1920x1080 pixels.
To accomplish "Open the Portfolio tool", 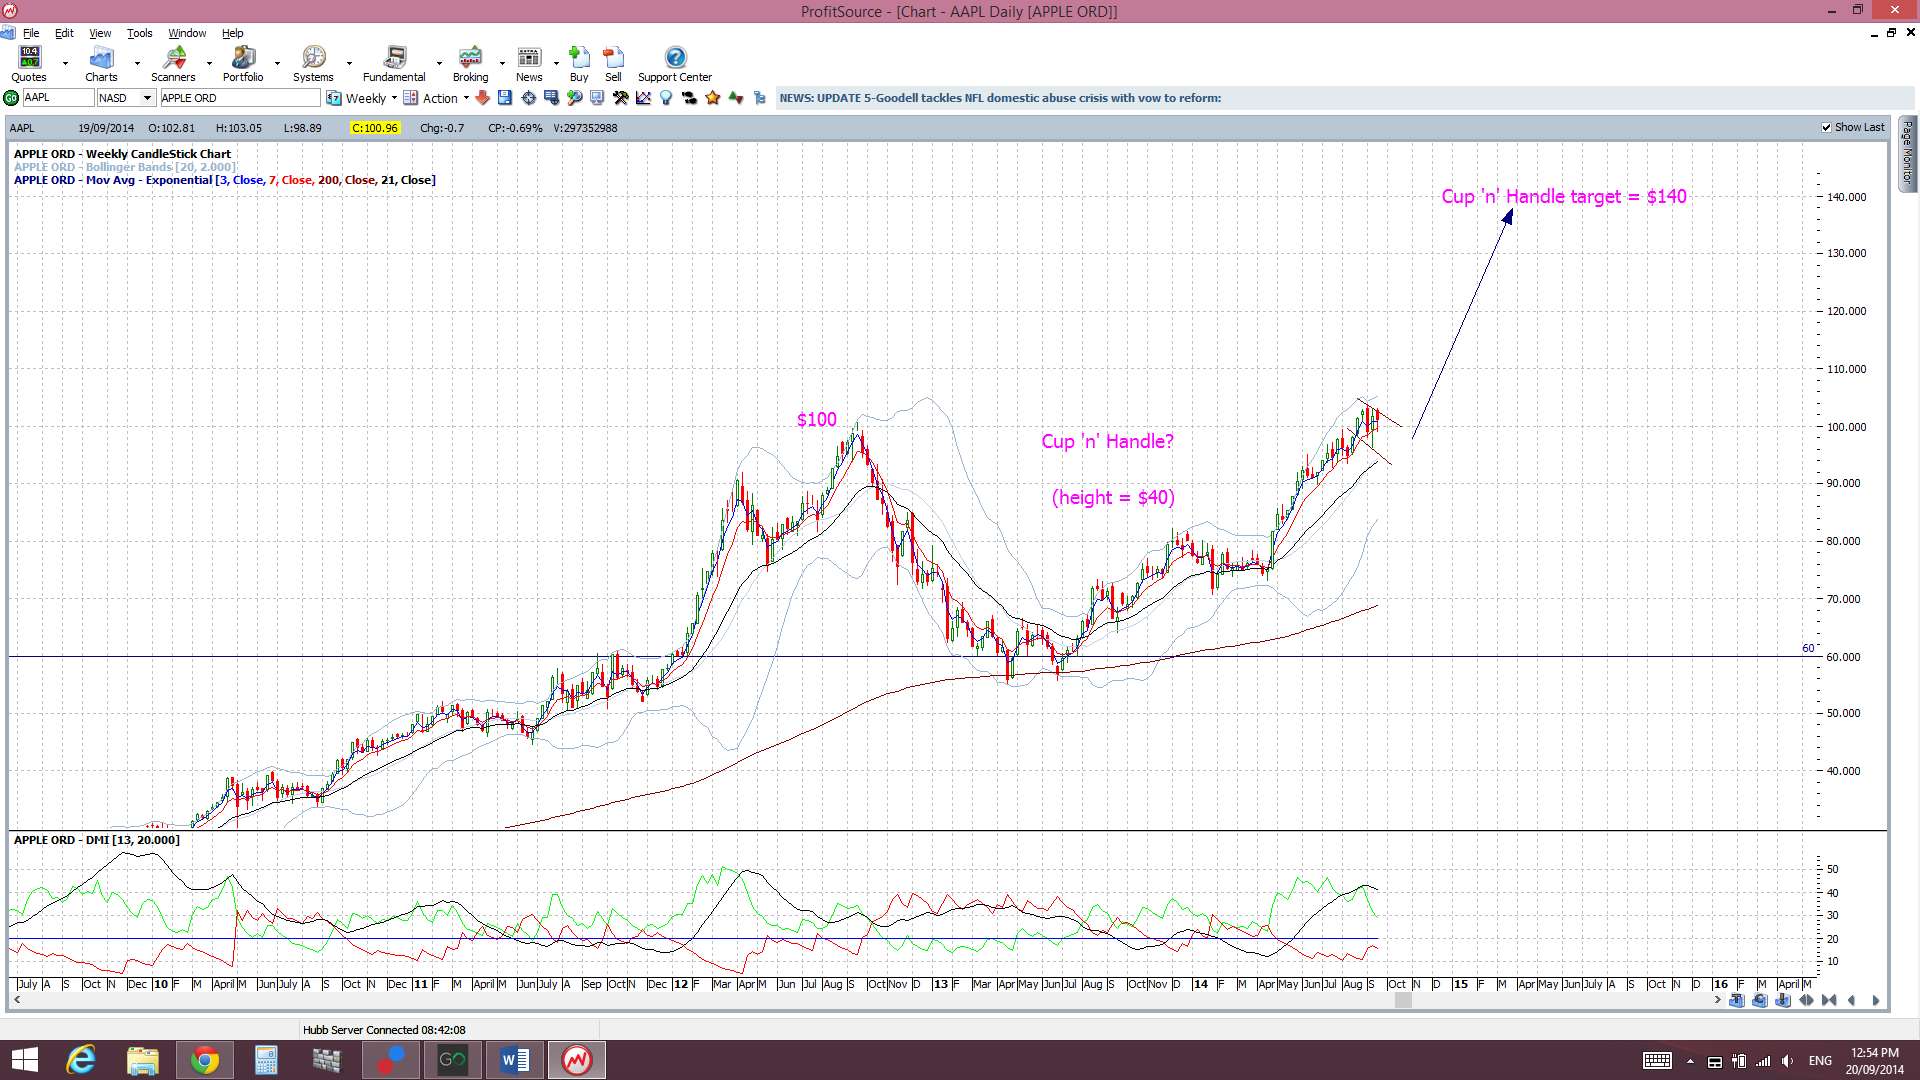I will tap(243, 64).
